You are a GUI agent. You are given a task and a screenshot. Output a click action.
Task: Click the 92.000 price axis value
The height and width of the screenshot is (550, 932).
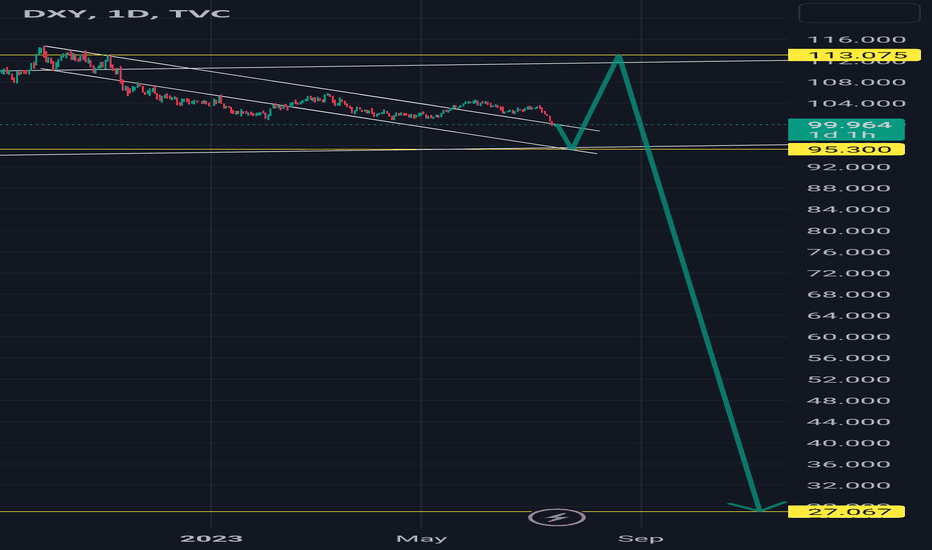click(x=849, y=167)
